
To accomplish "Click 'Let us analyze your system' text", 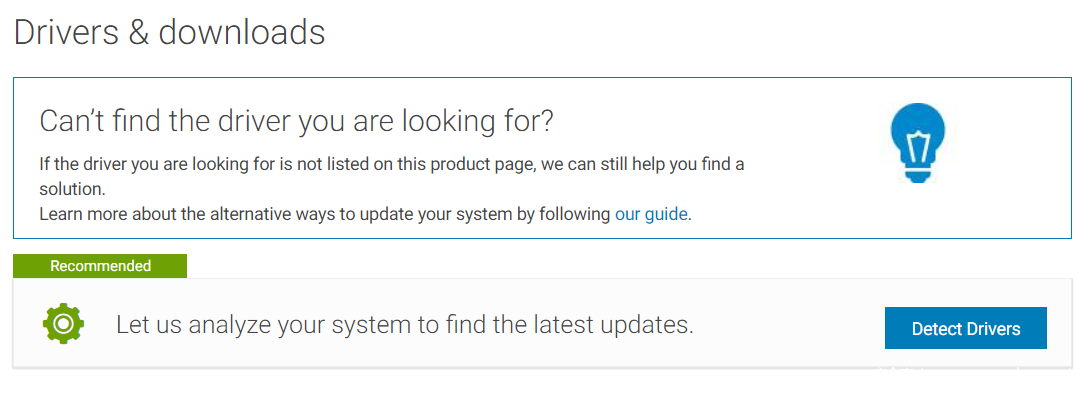I will click(405, 324).
